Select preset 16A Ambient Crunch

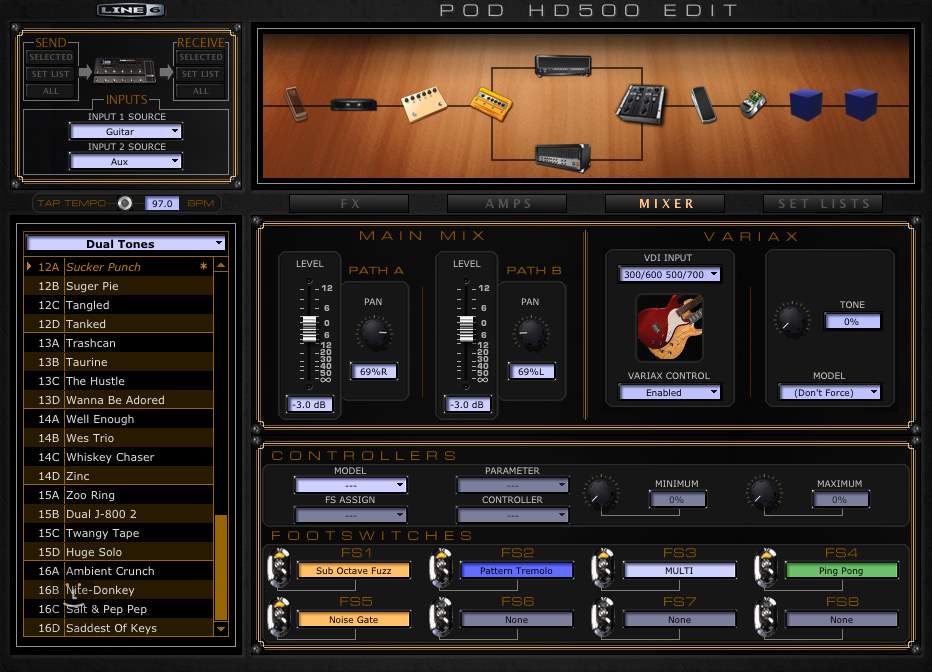[x=118, y=571]
